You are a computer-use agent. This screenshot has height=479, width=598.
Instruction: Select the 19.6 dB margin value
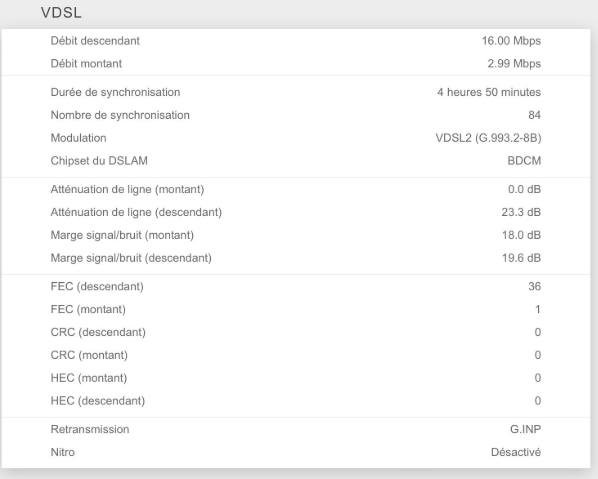pos(521,258)
